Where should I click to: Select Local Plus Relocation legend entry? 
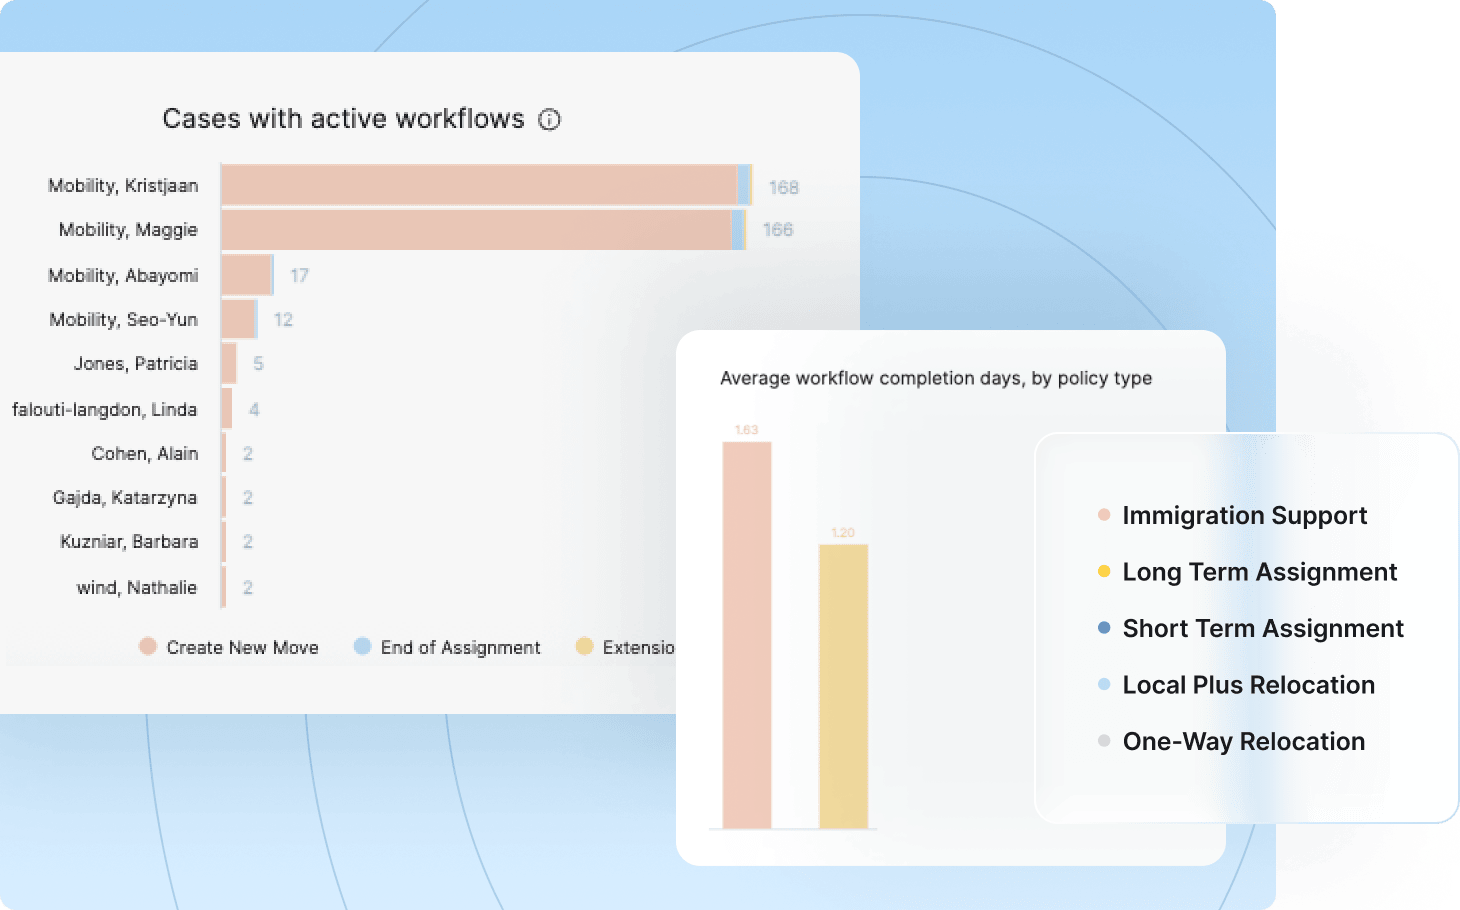point(1248,685)
